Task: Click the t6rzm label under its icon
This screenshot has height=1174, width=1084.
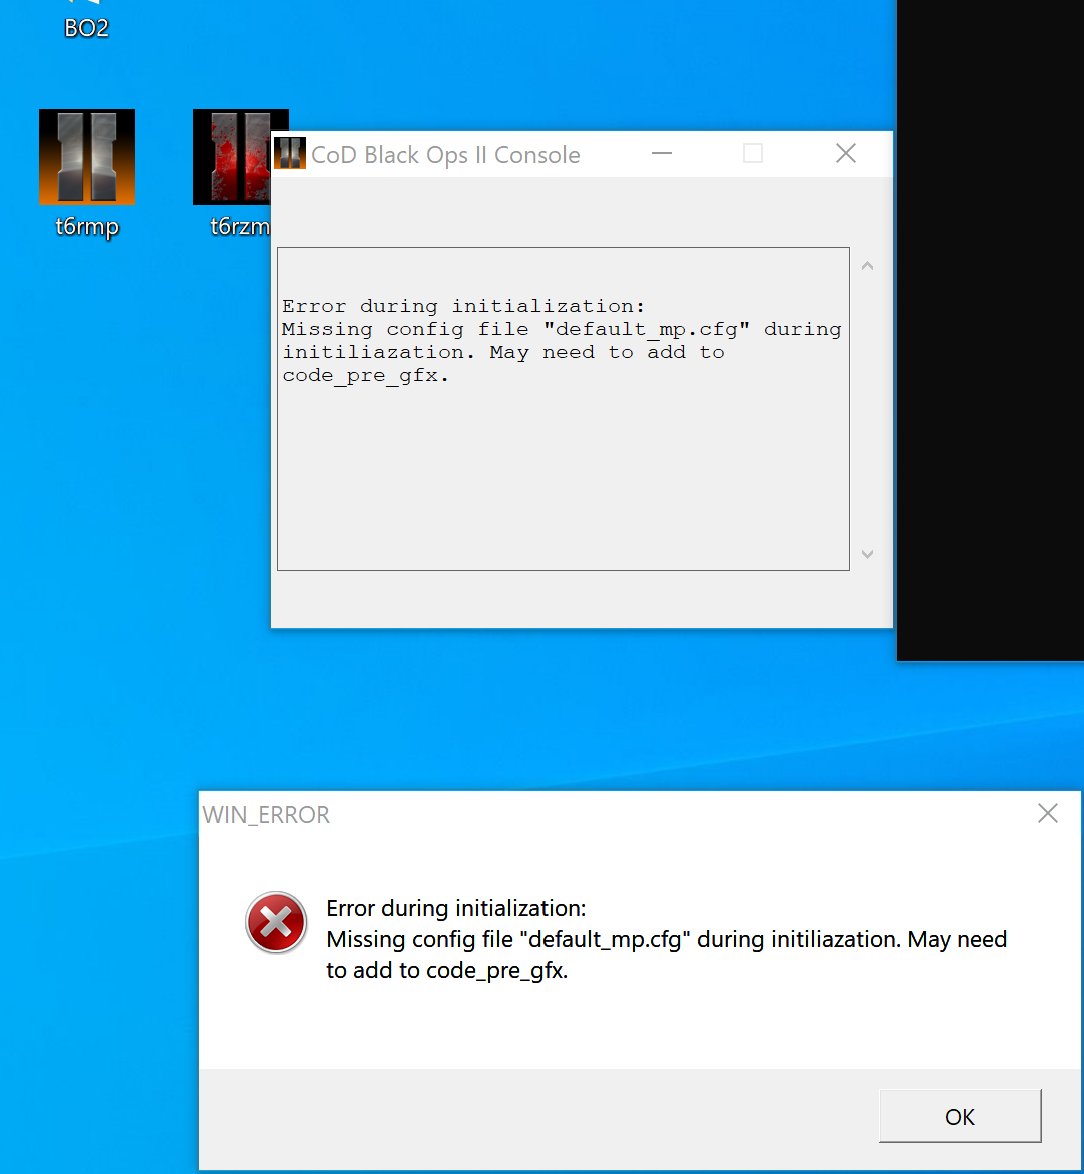Action: coord(238,227)
